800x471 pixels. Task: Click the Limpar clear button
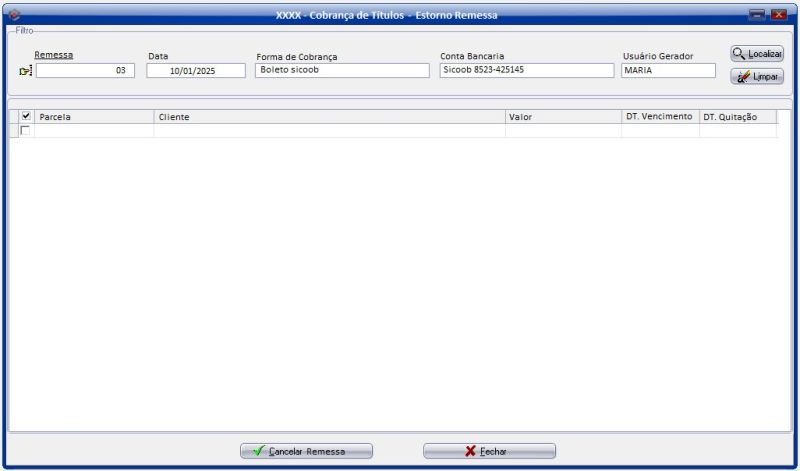click(757, 77)
